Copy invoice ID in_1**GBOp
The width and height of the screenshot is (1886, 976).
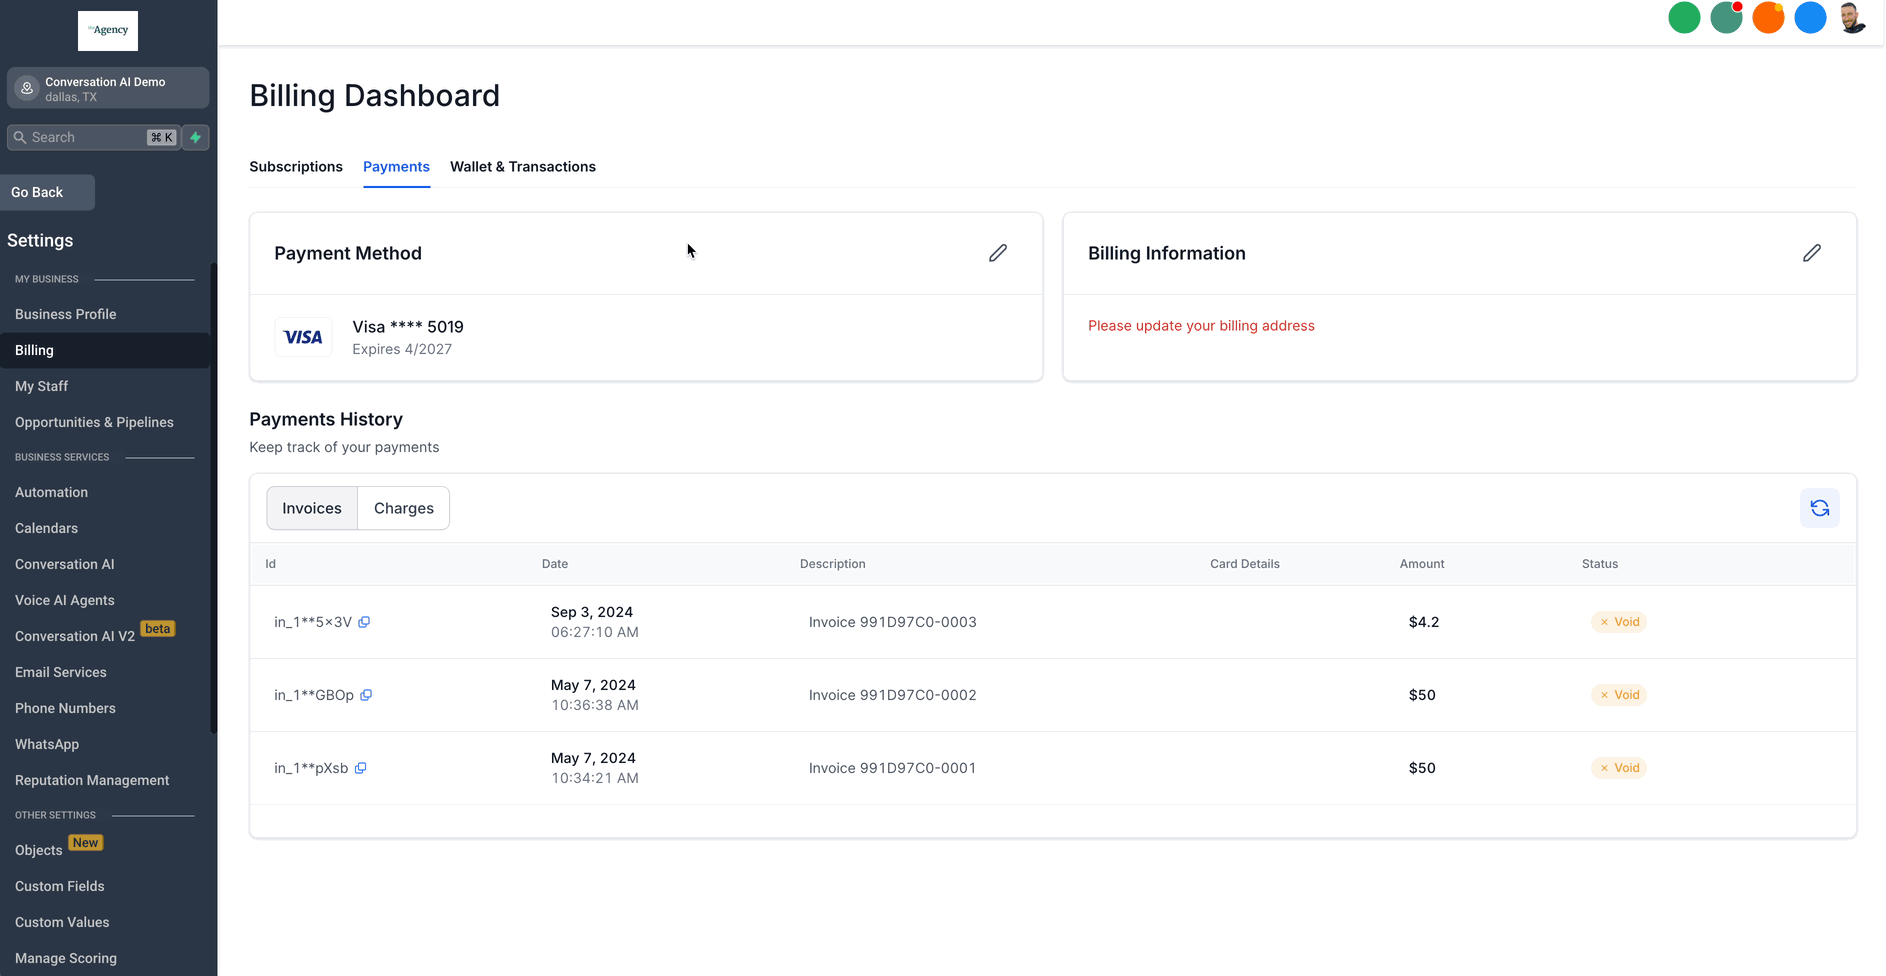point(366,695)
